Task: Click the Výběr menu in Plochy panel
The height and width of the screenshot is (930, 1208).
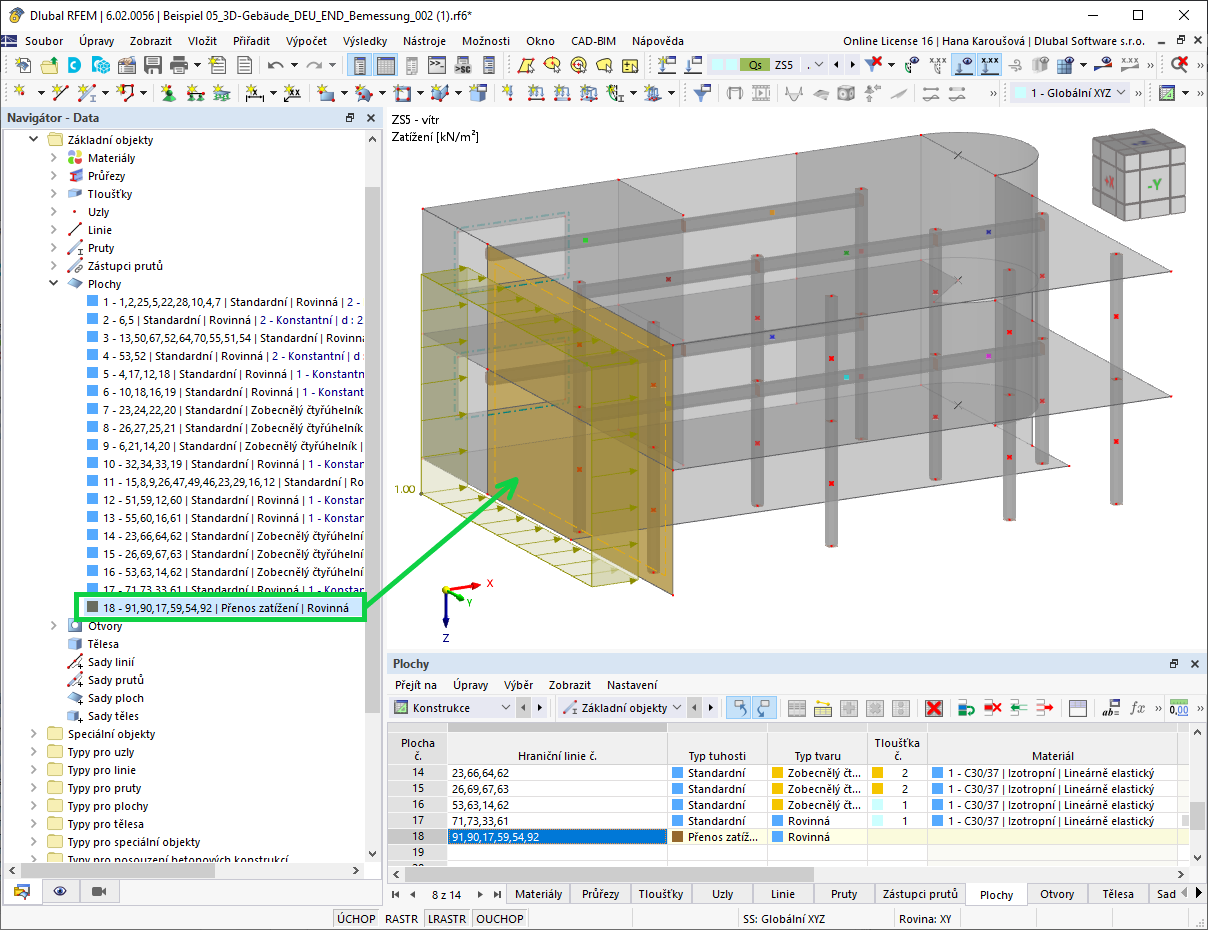Action: [518, 685]
